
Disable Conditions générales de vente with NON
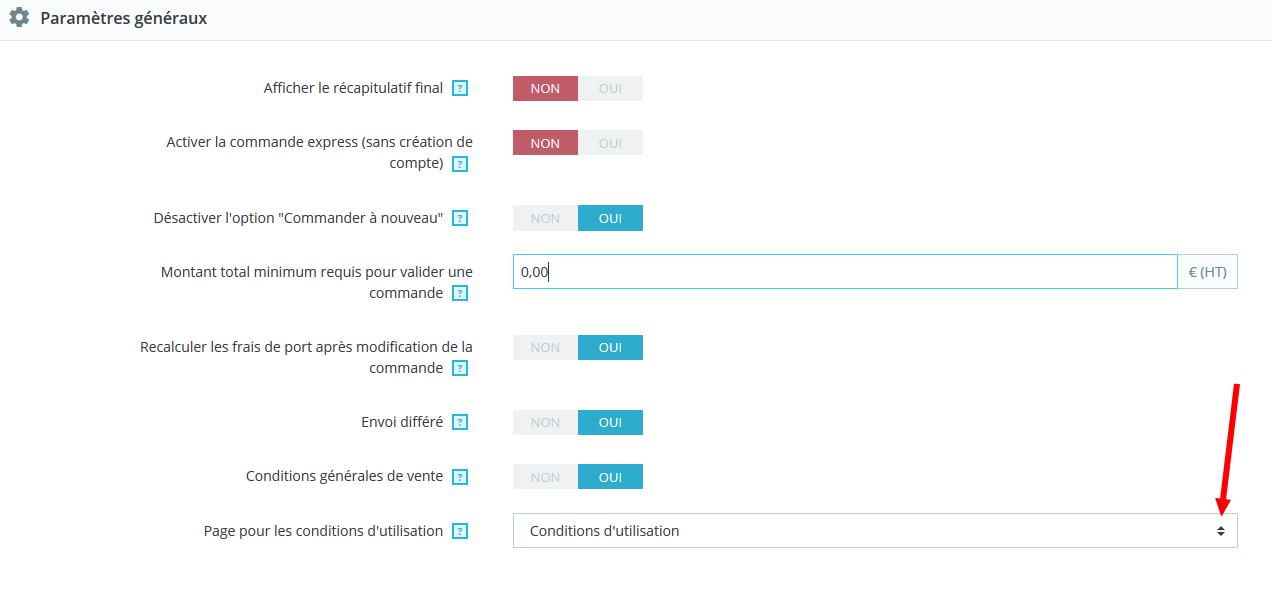pos(545,477)
